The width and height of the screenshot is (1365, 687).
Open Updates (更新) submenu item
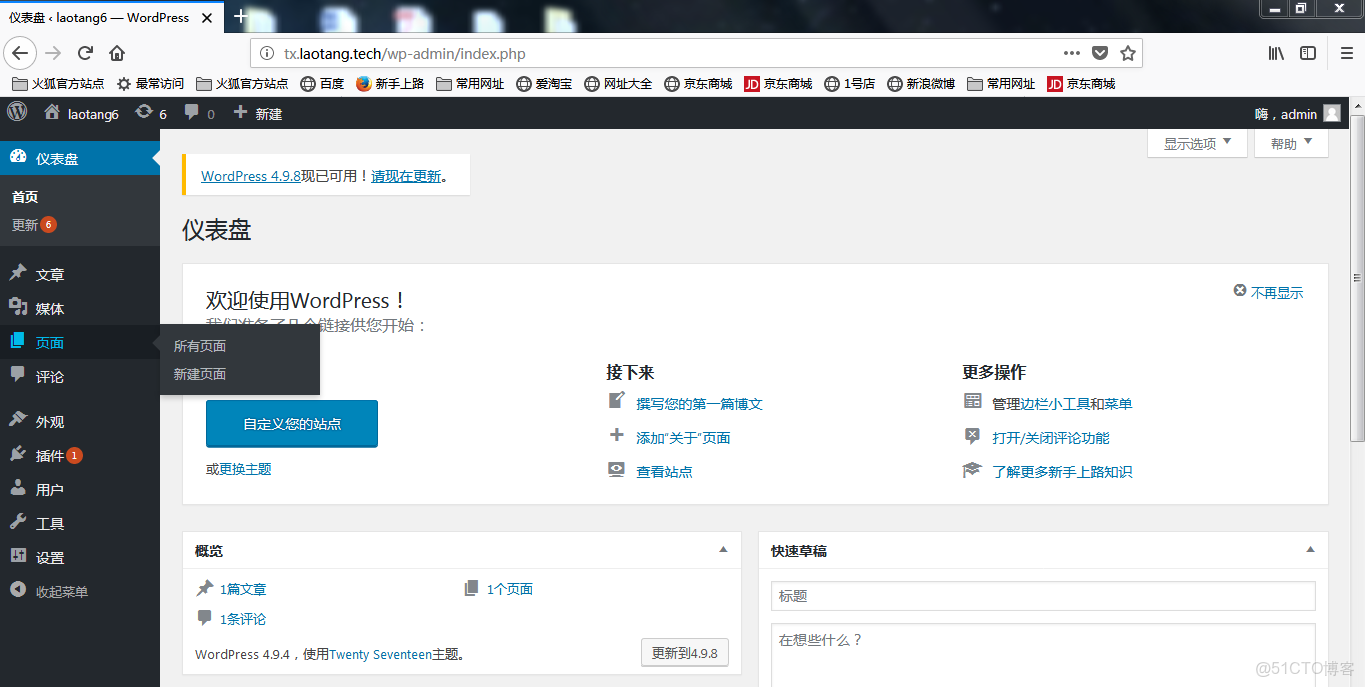click(x=34, y=225)
